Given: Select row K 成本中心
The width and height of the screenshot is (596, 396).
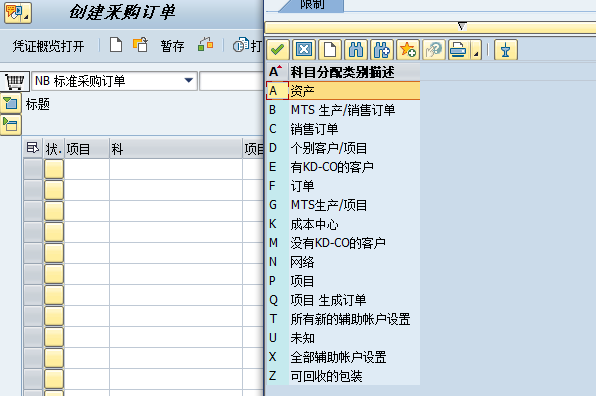Looking at the screenshot, I should point(343,224).
